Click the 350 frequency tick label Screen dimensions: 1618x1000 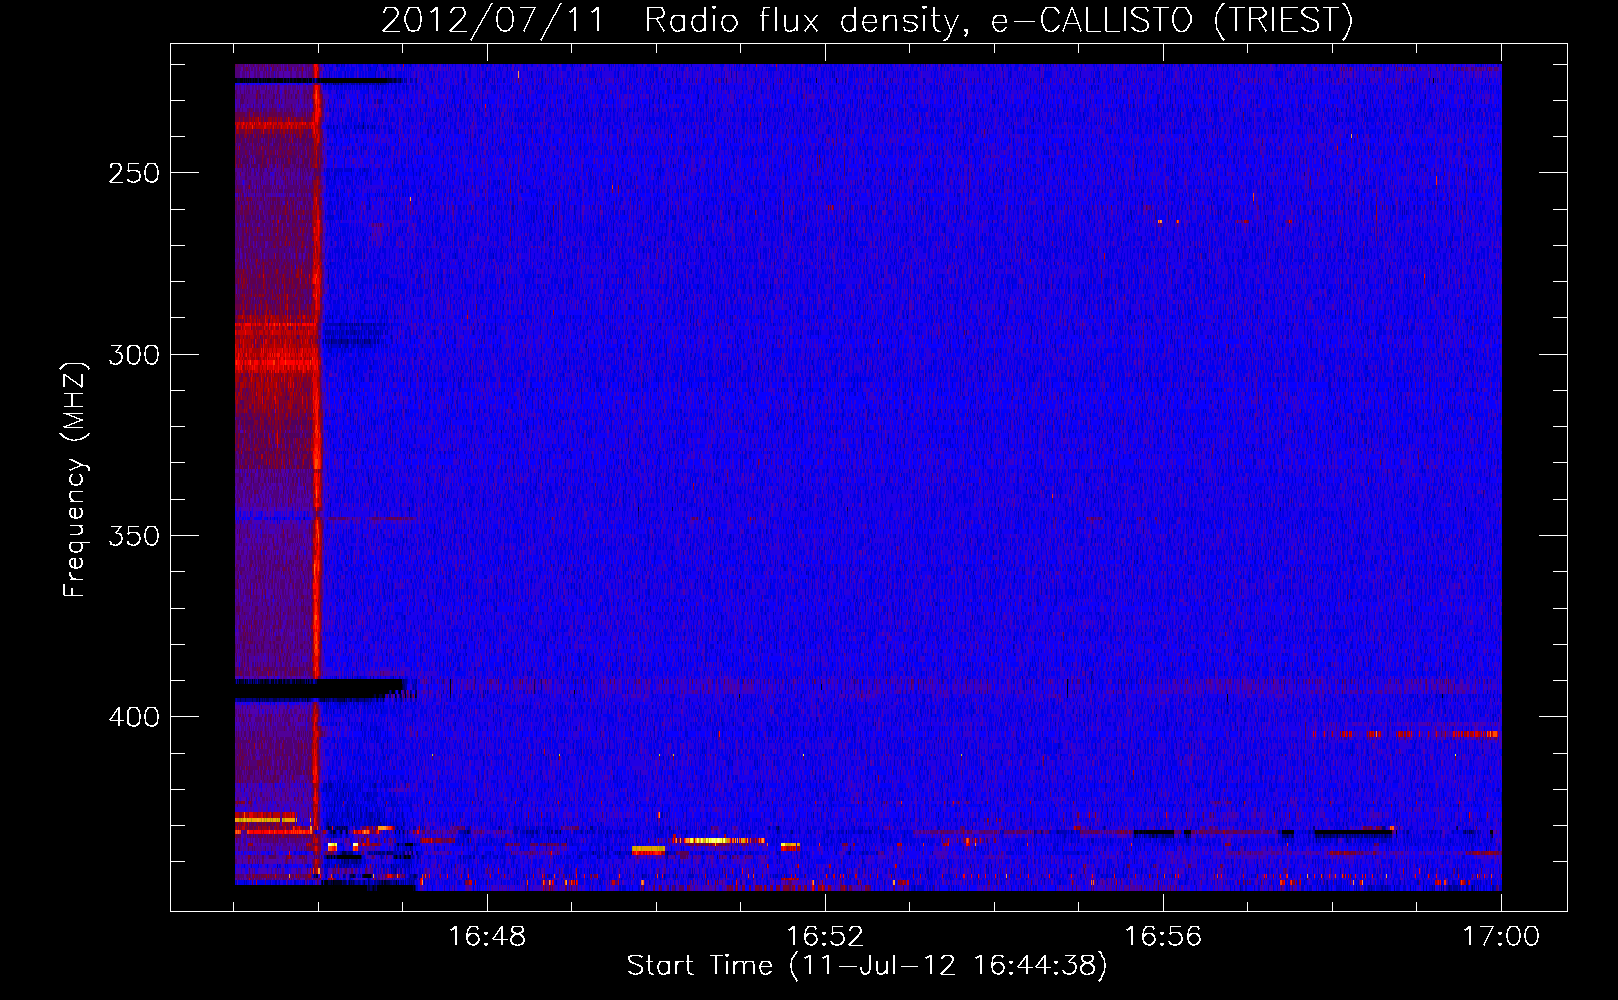pyautogui.click(x=134, y=536)
